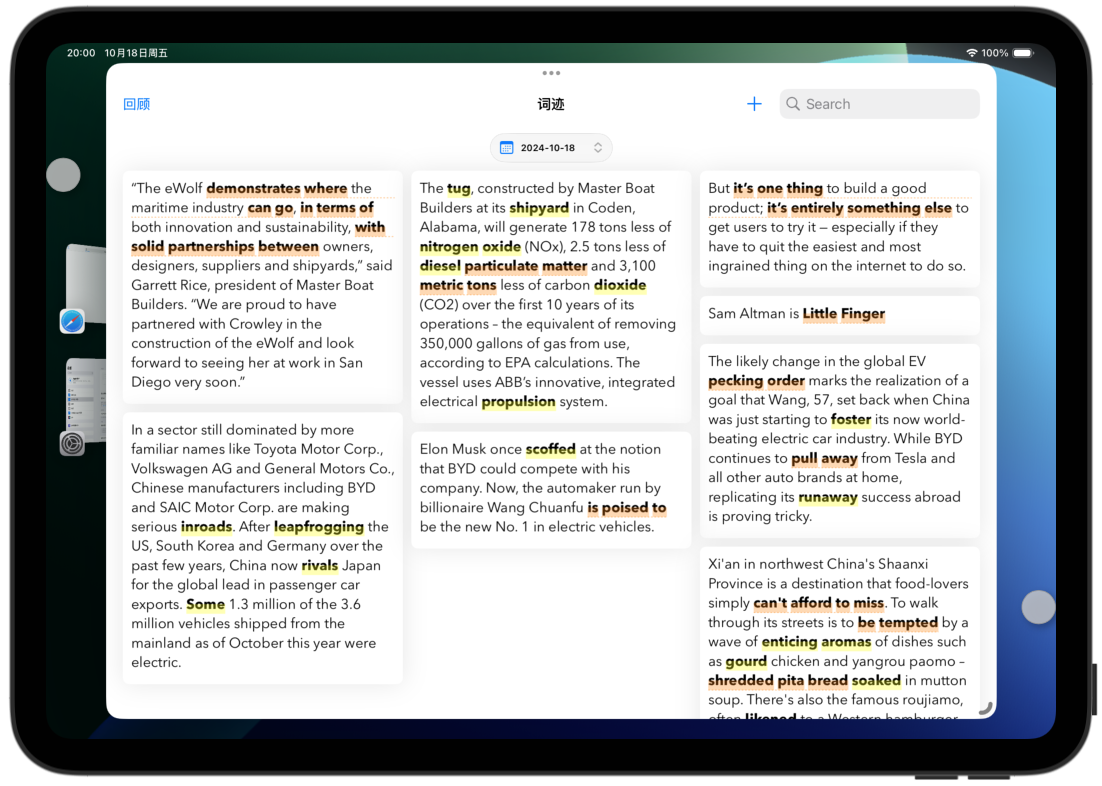Click the search magnifier icon
Image resolution: width=1102 pixels, height=786 pixels.
coord(793,104)
